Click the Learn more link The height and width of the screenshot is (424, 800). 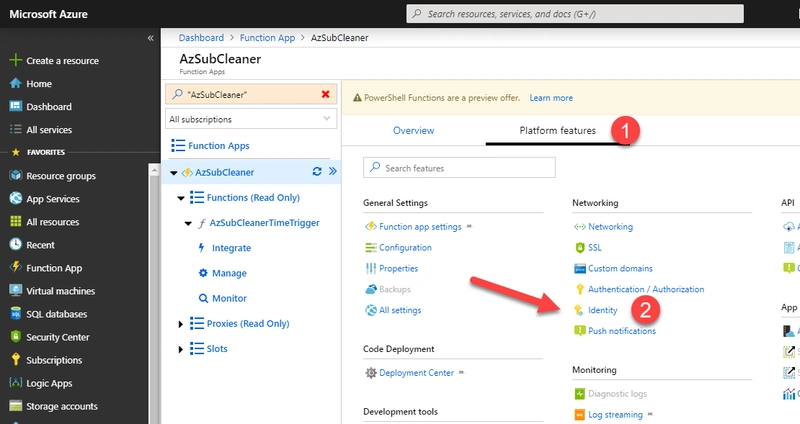click(x=551, y=98)
